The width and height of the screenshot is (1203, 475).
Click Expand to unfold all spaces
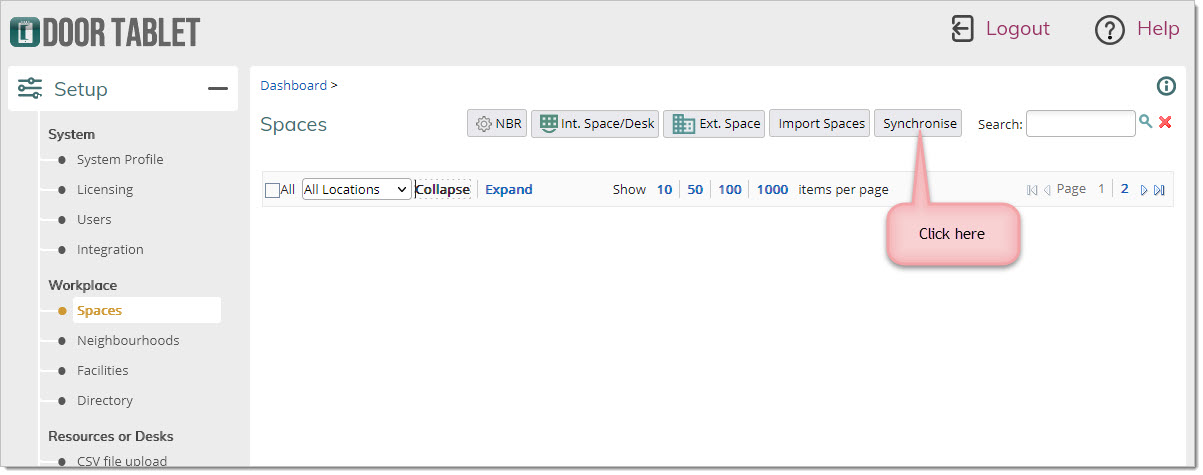click(x=509, y=189)
